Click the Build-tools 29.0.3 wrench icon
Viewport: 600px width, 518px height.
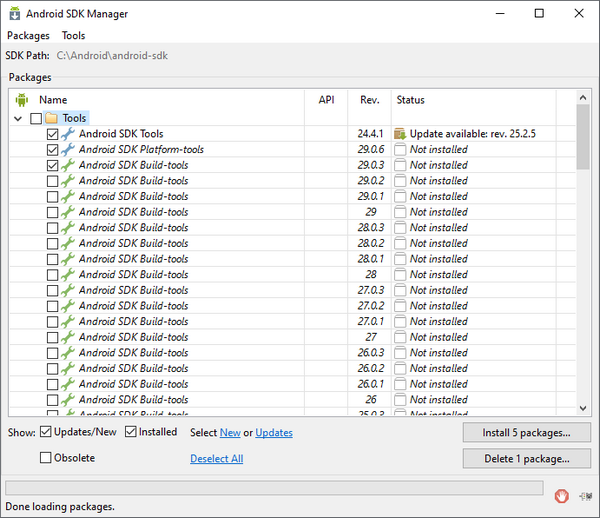[68, 165]
